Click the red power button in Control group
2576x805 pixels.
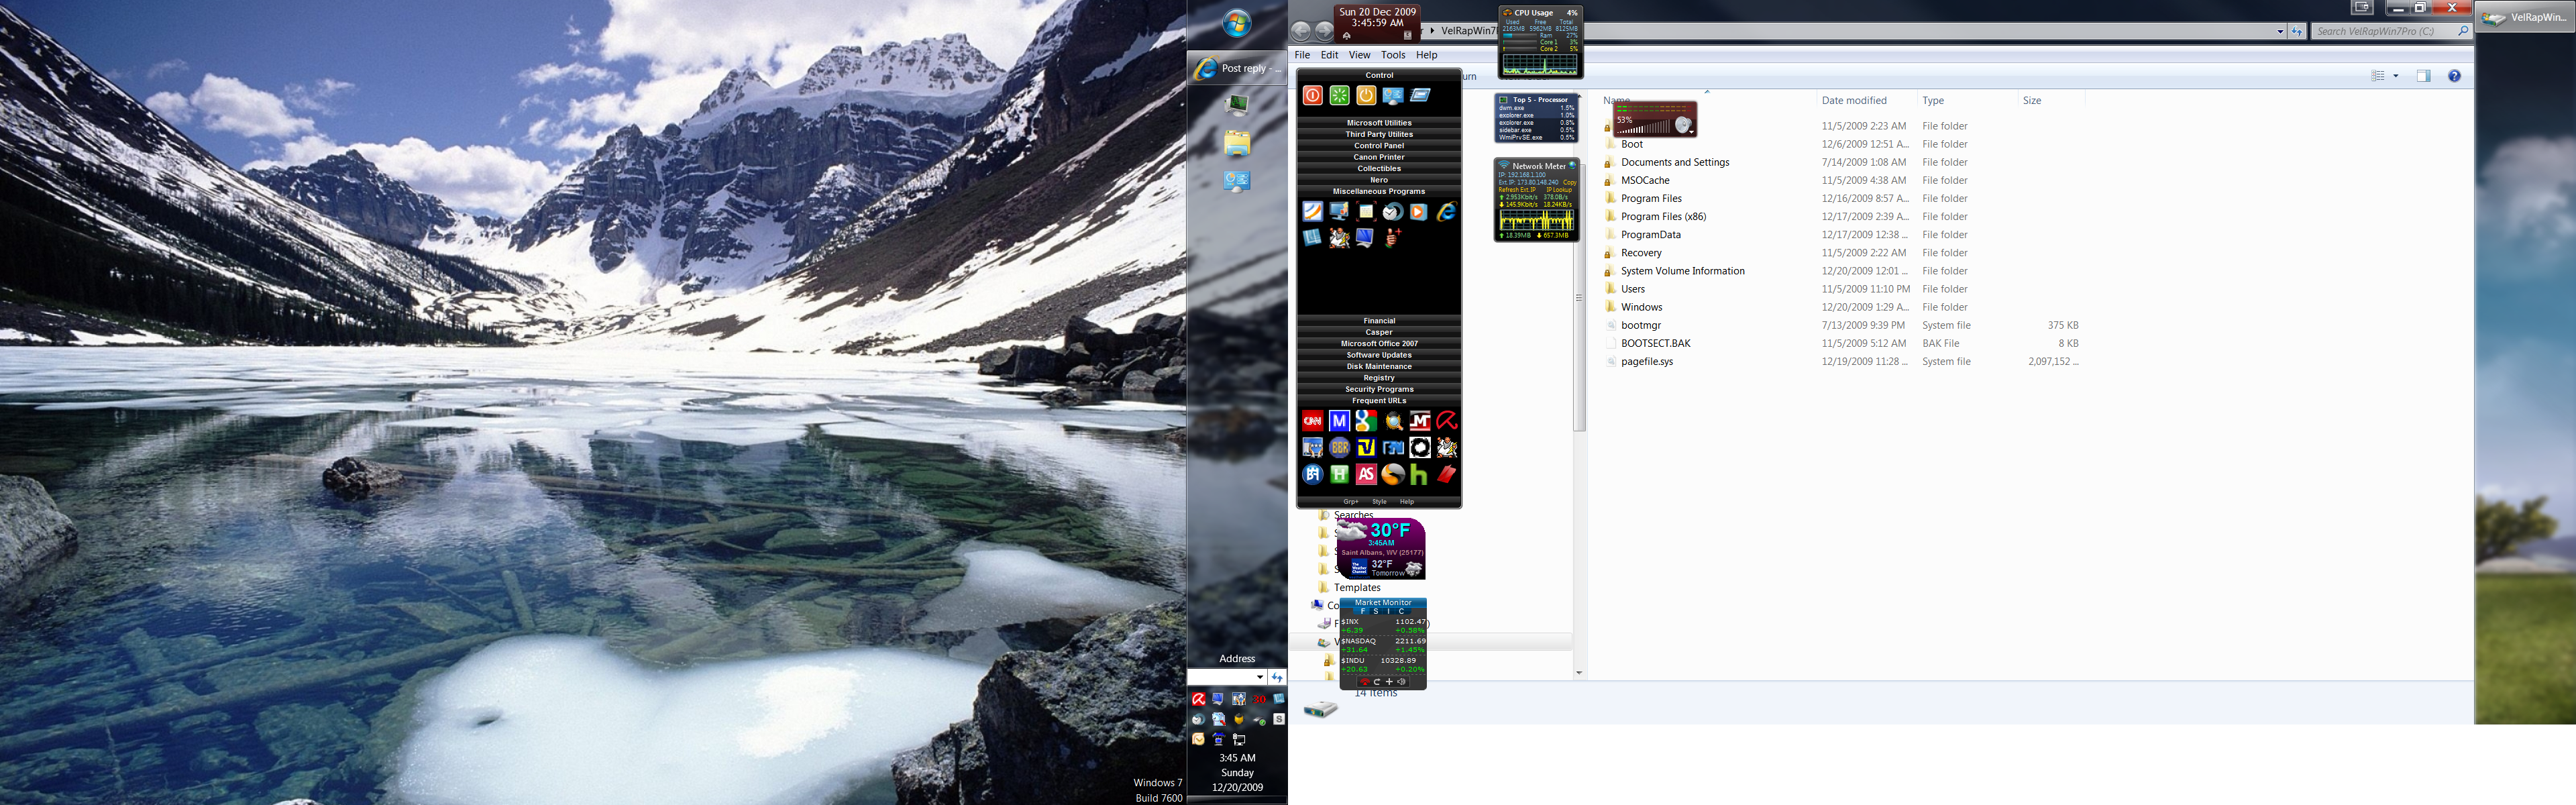pyautogui.click(x=1312, y=95)
